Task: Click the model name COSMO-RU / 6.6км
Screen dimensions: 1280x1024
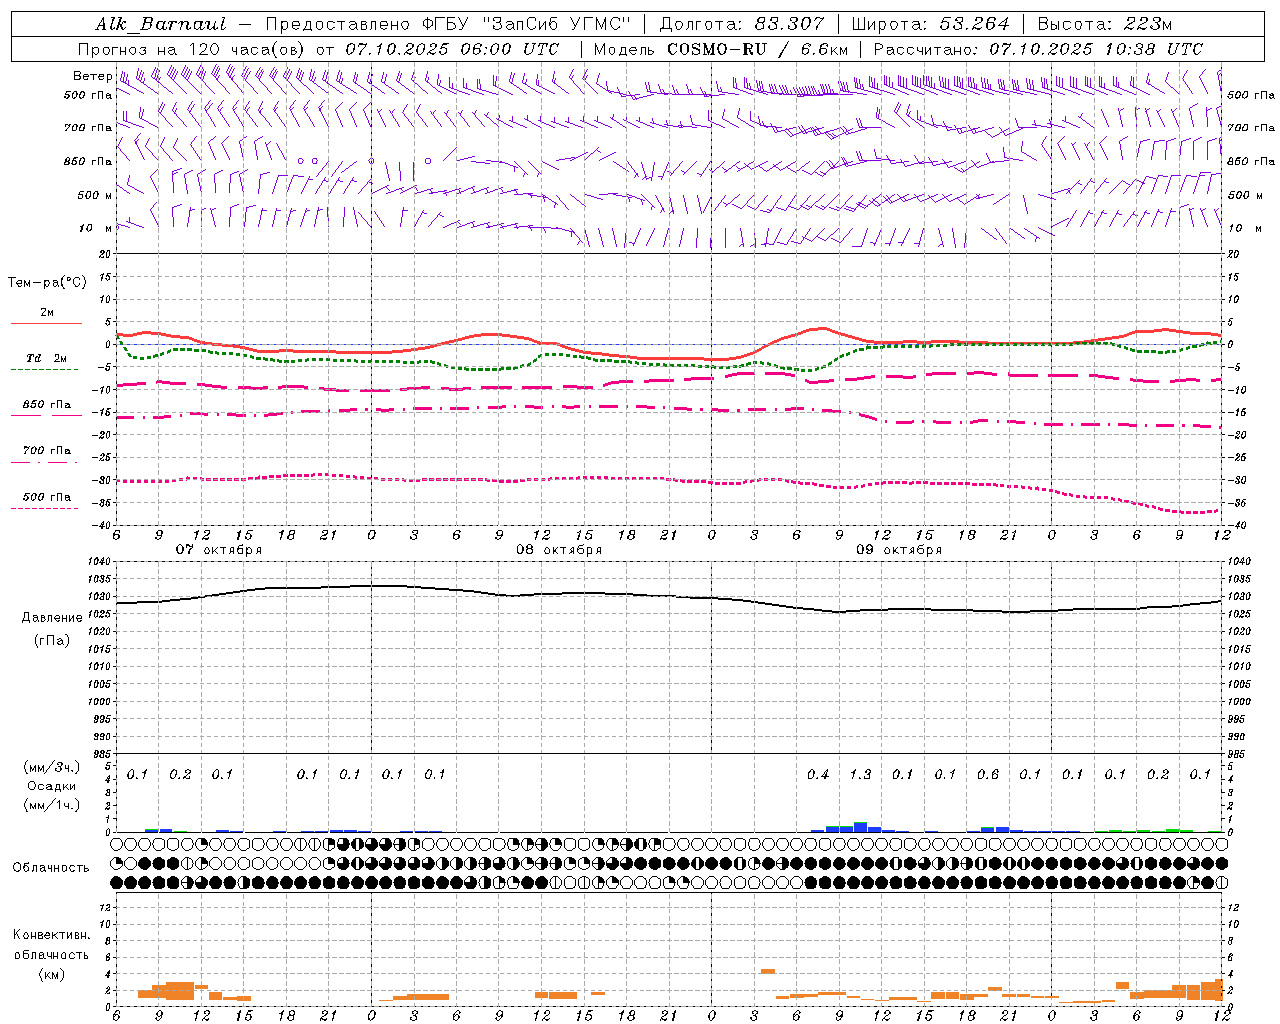Action: point(757,49)
